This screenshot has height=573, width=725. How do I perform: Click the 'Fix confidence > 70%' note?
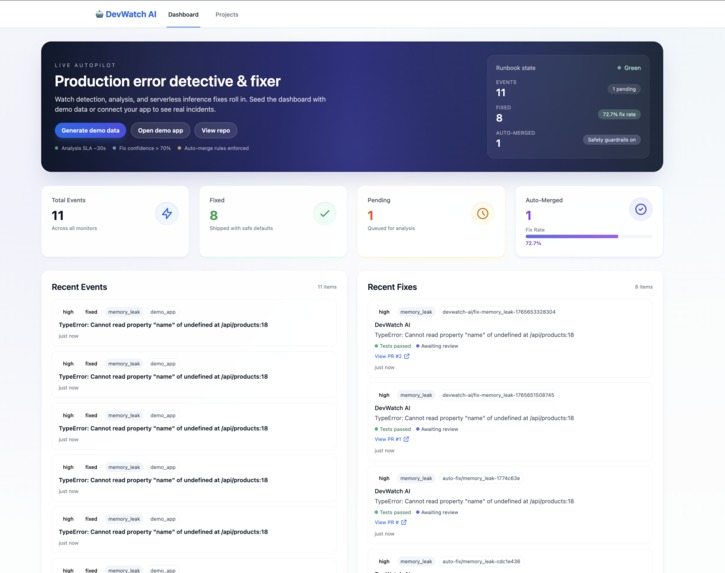tap(141, 148)
